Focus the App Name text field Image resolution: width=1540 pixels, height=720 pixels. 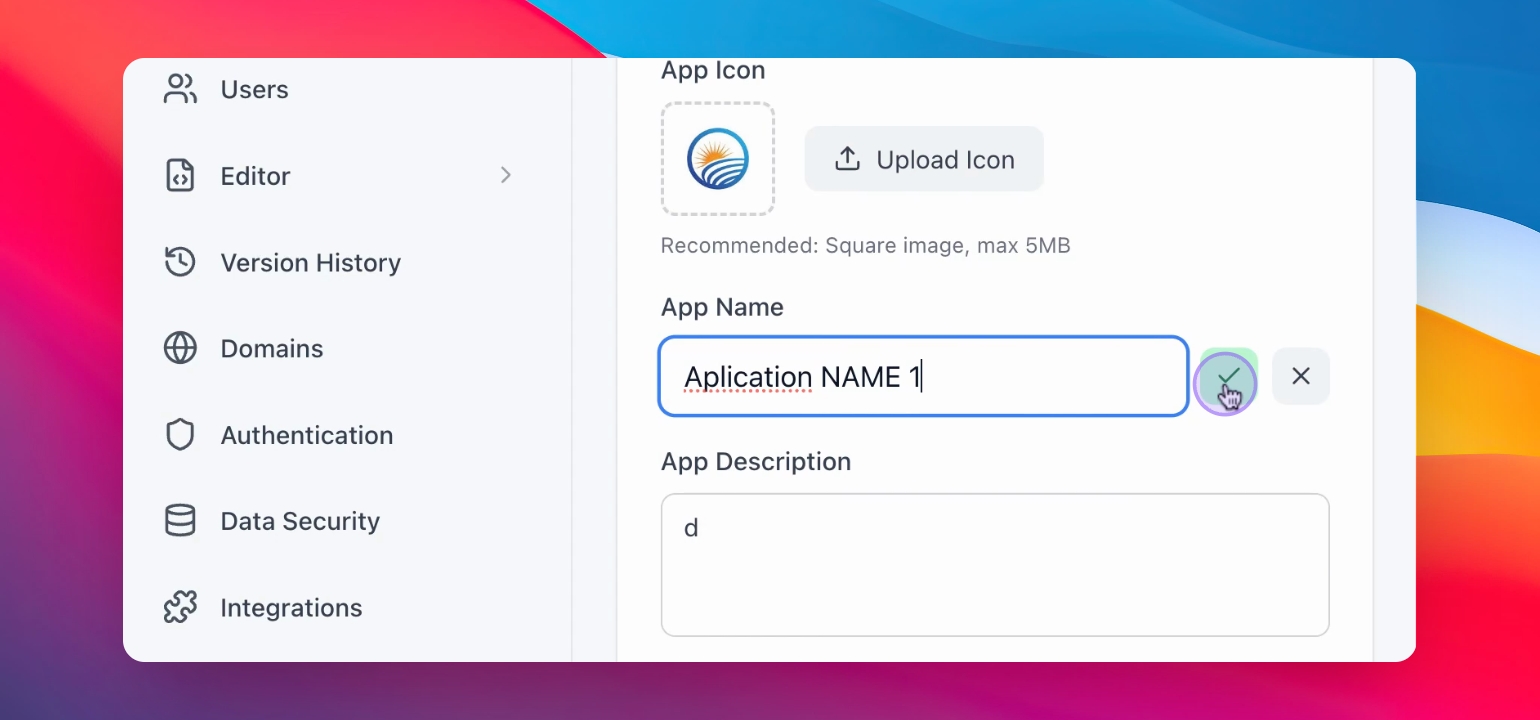tap(923, 376)
